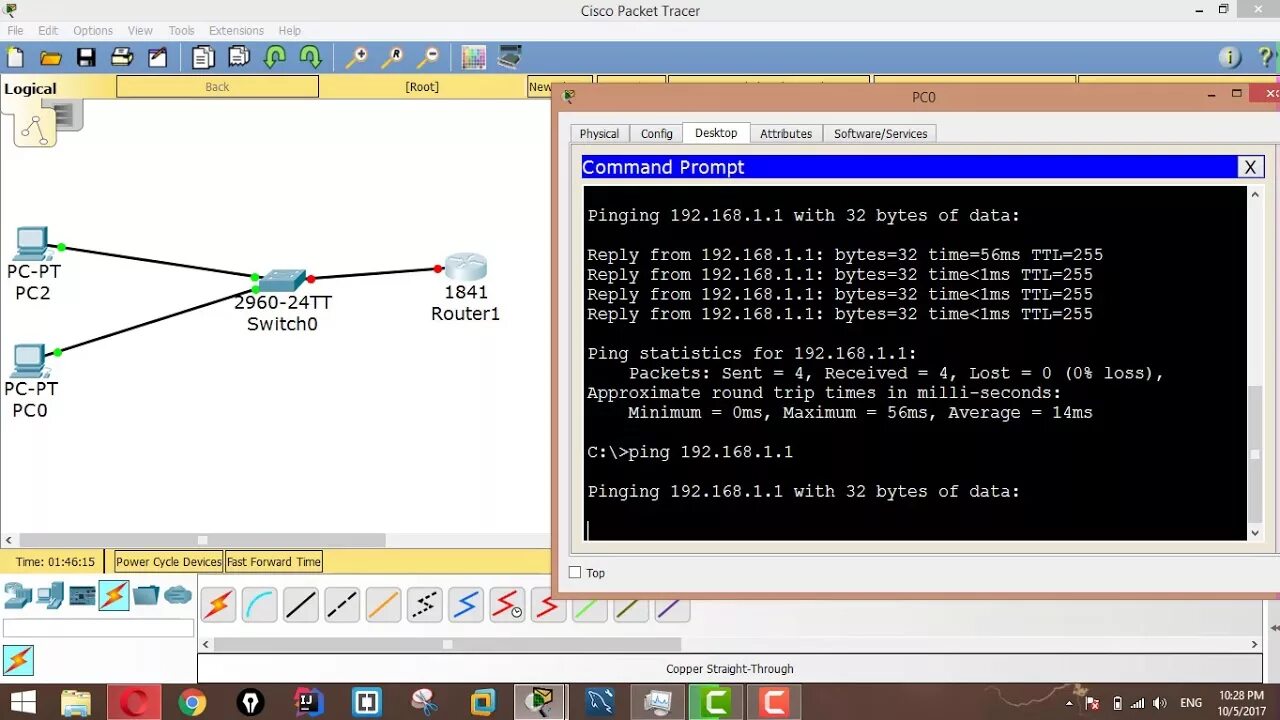1280x720 pixels.
Task: Click the green Redo arrow icon
Action: coord(310,57)
